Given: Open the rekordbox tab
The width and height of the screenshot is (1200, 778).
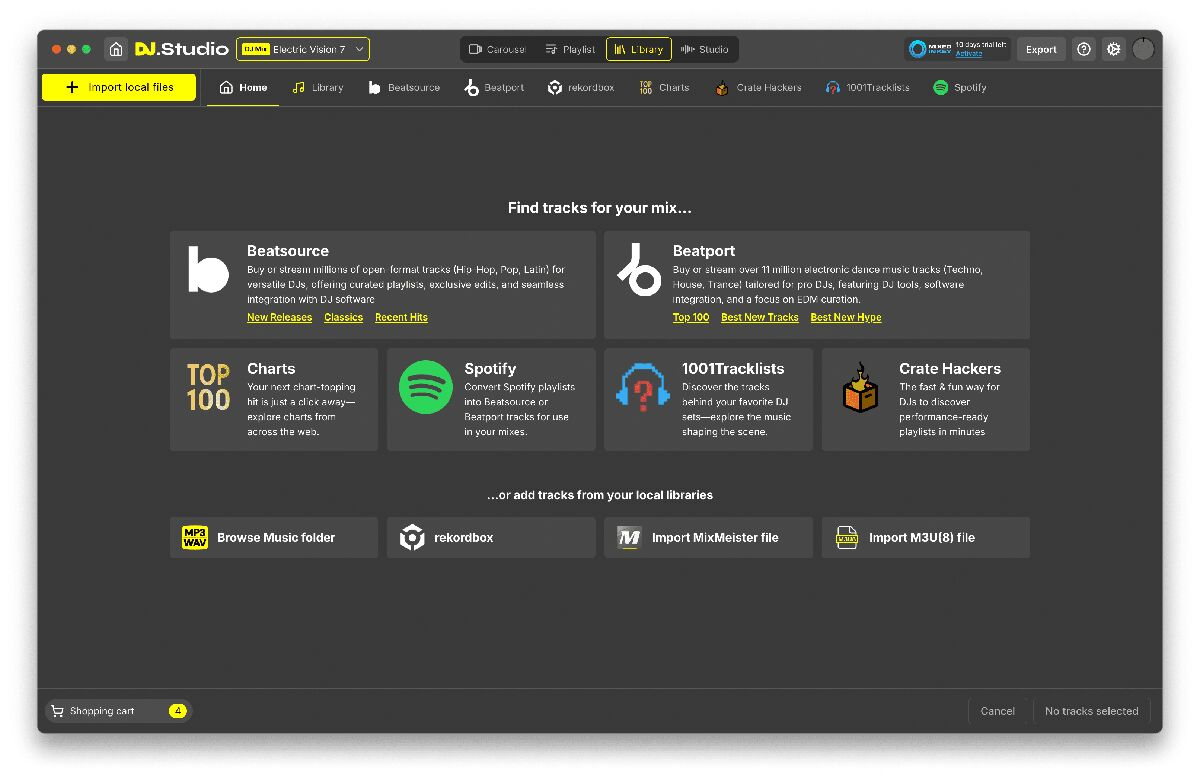Looking at the screenshot, I should [581, 88].
